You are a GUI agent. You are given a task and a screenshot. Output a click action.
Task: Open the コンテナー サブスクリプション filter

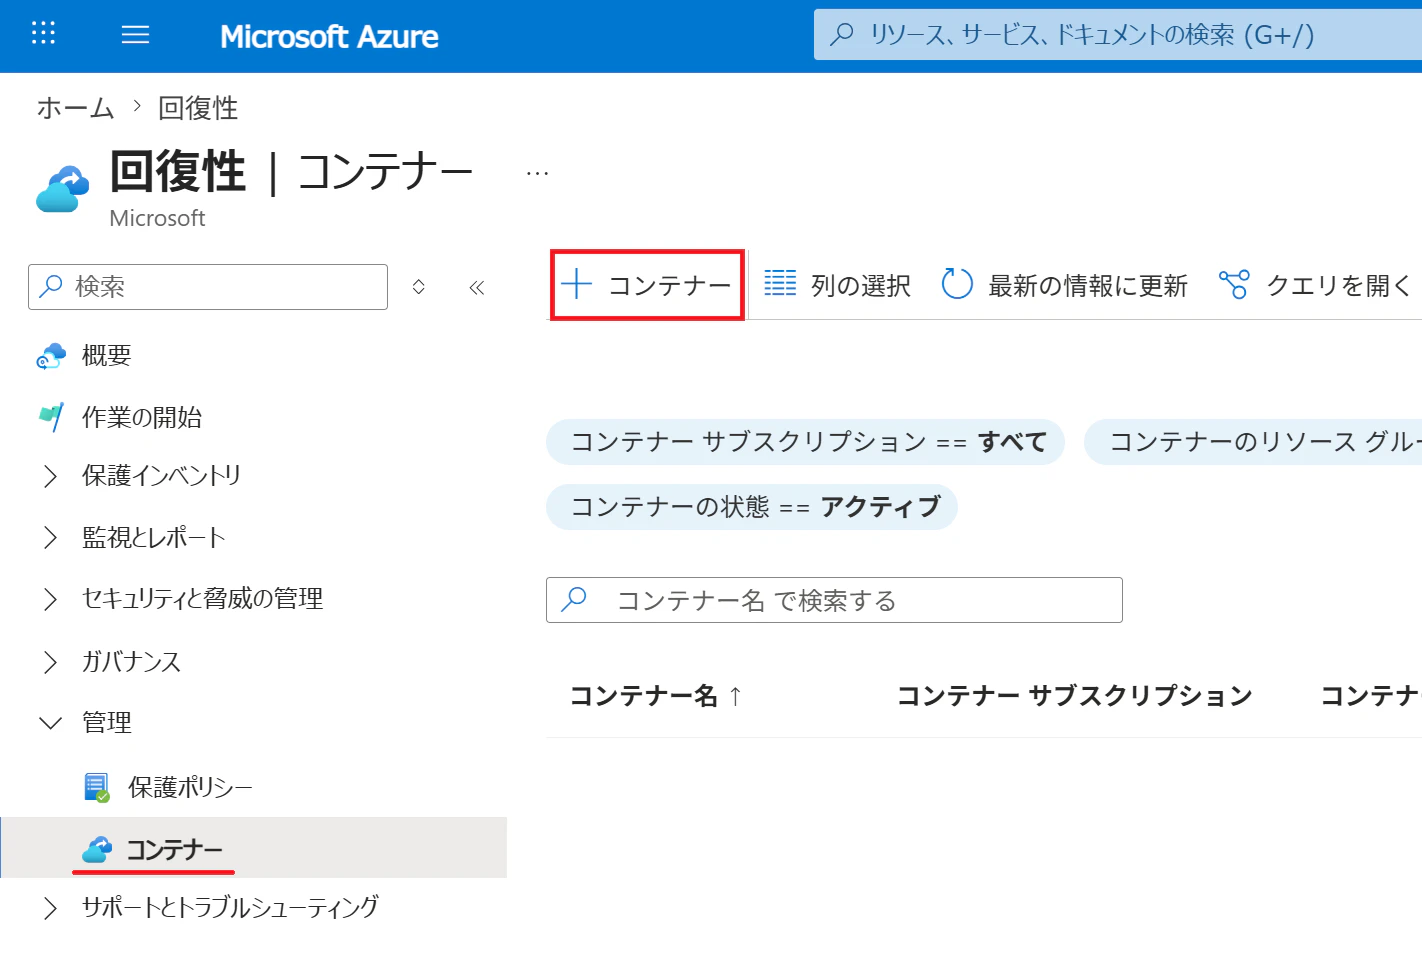[805, 442]
